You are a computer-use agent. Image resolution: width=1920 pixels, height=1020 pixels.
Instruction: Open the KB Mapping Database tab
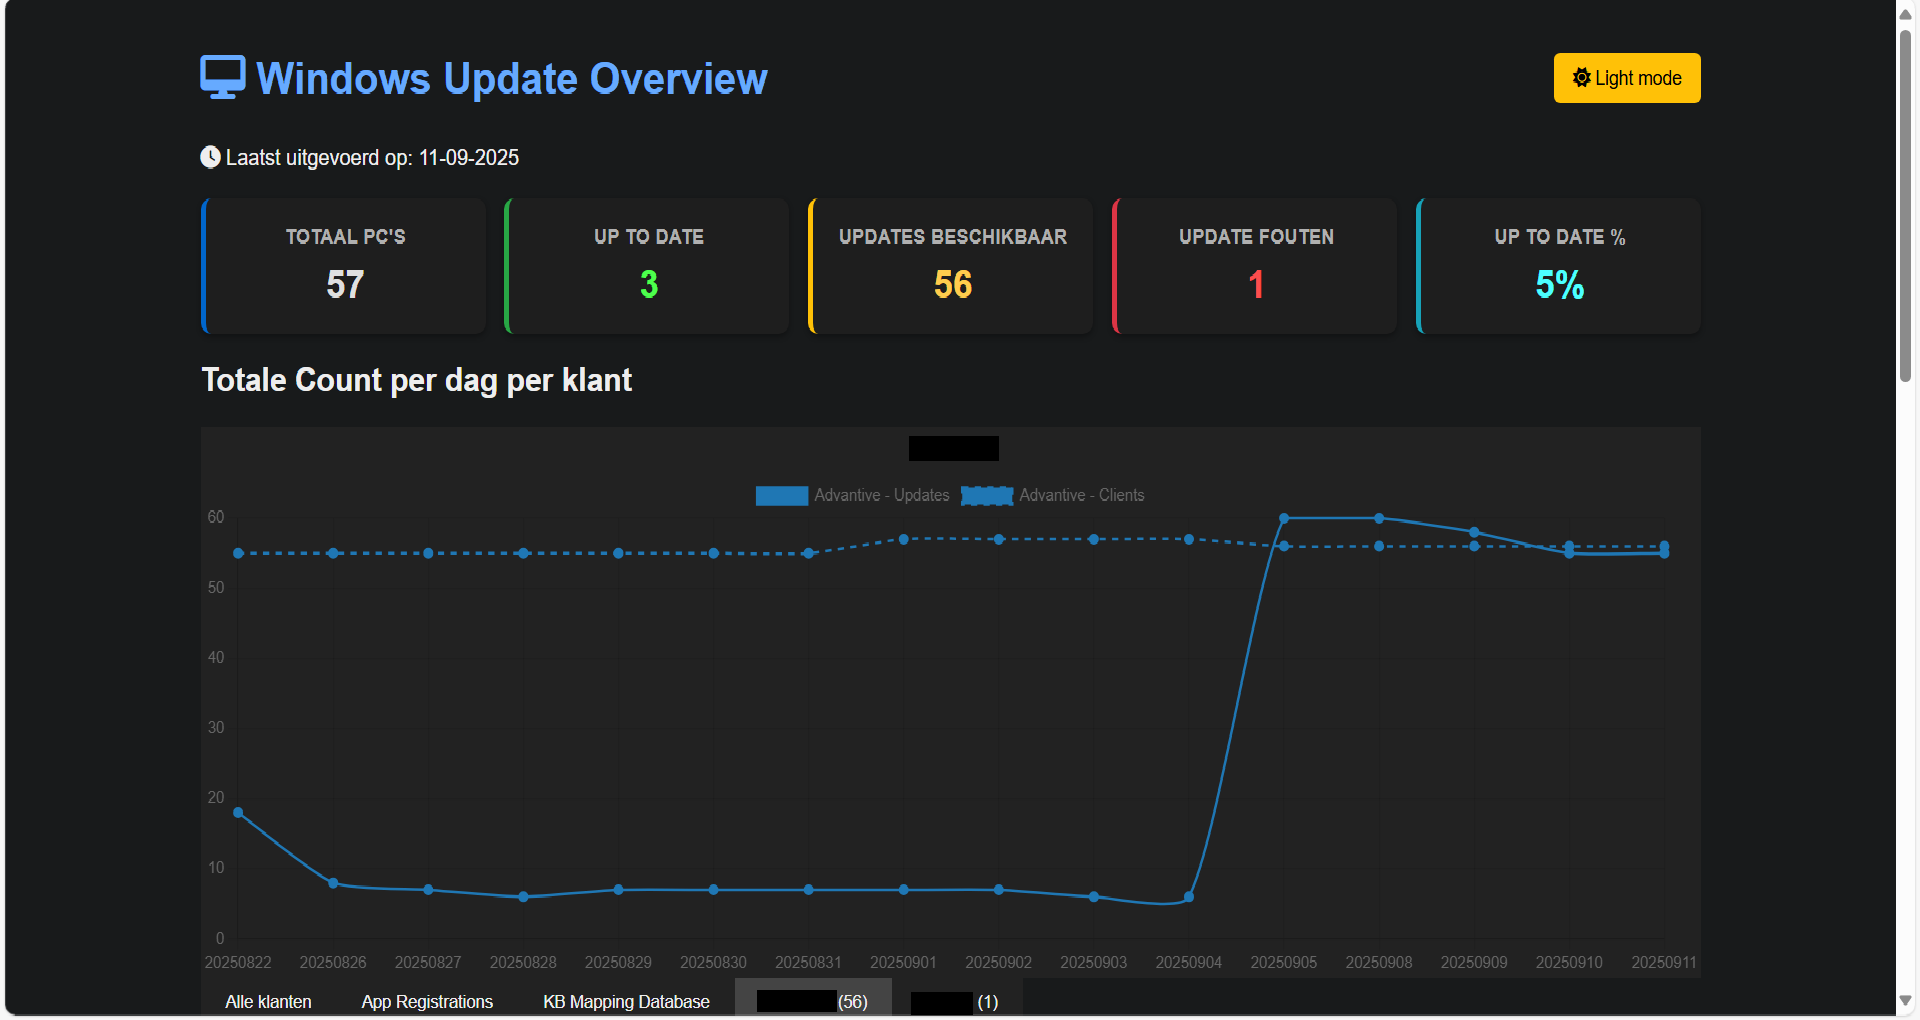point(626,1001)
